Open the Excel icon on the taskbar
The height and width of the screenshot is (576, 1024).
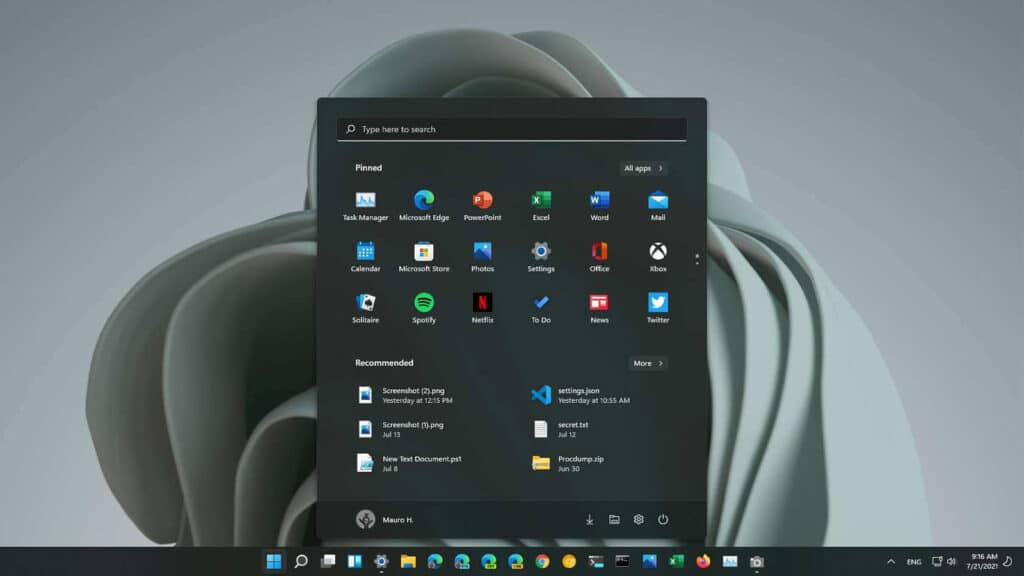(676, 561)
